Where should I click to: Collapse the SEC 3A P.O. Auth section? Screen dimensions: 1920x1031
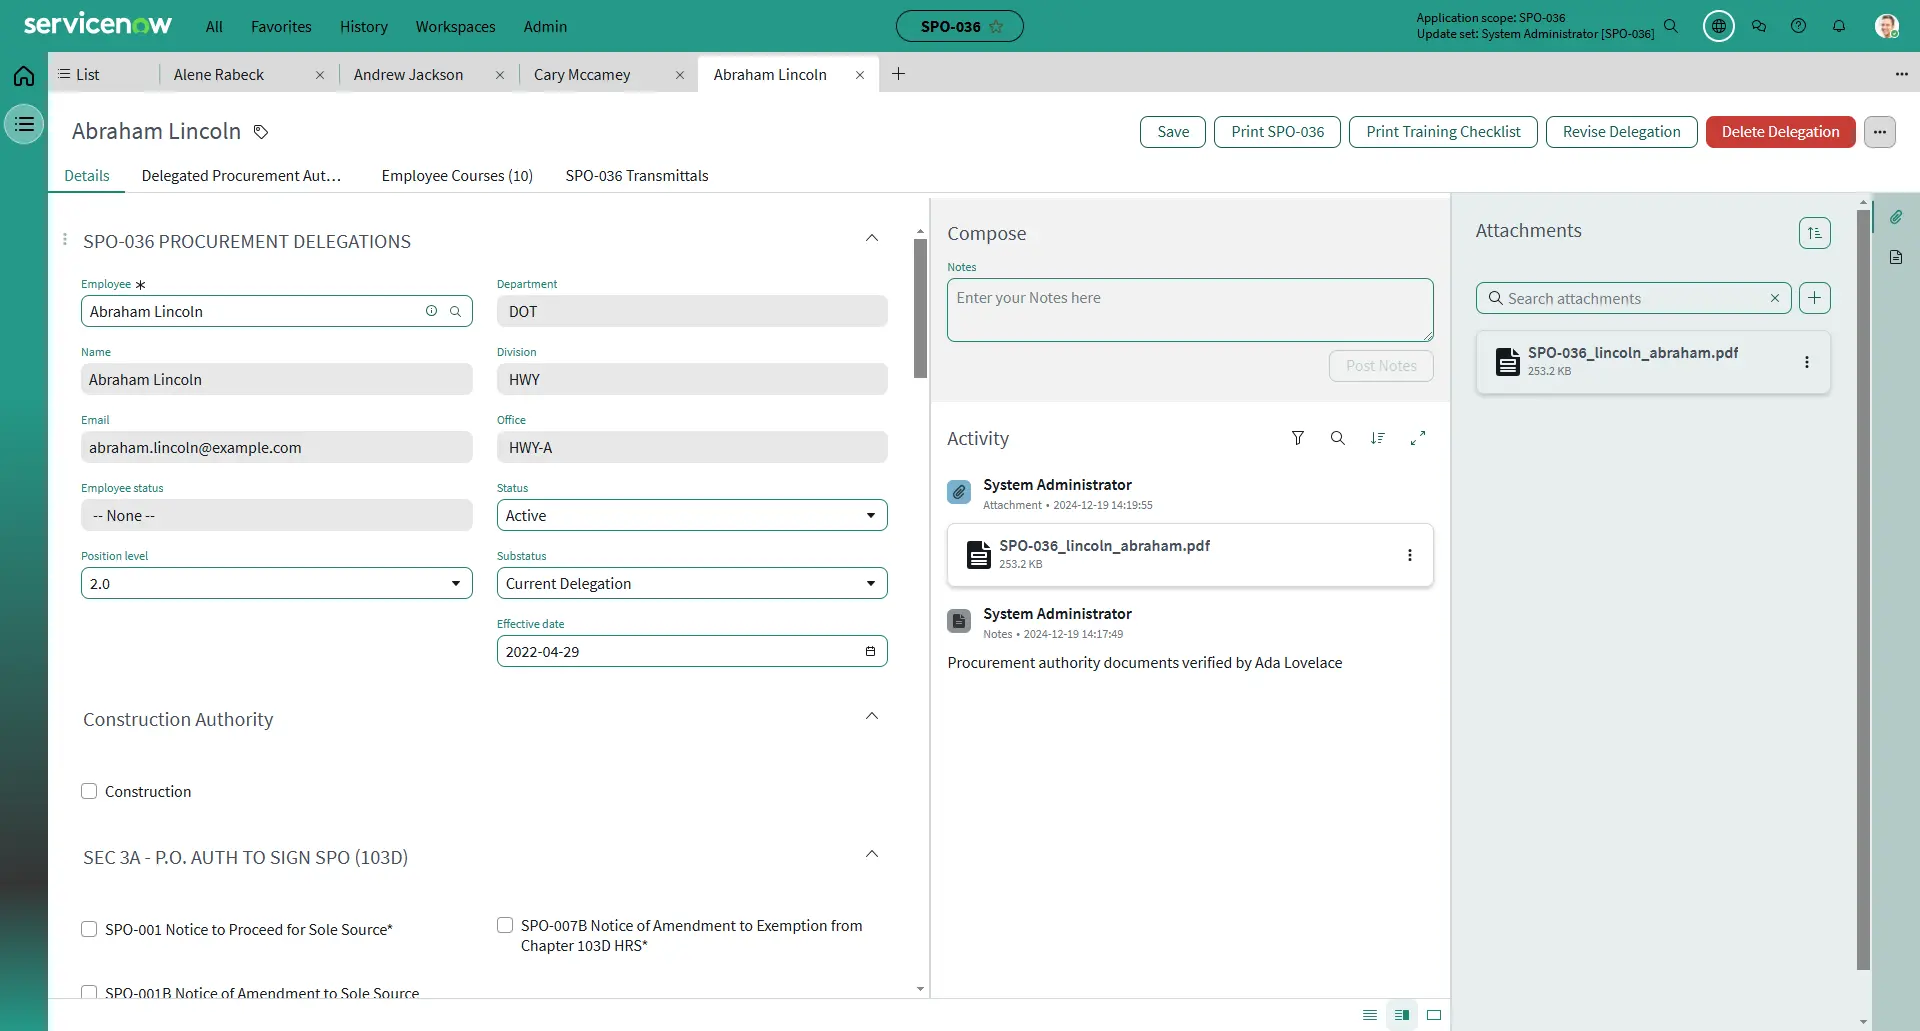871,854
